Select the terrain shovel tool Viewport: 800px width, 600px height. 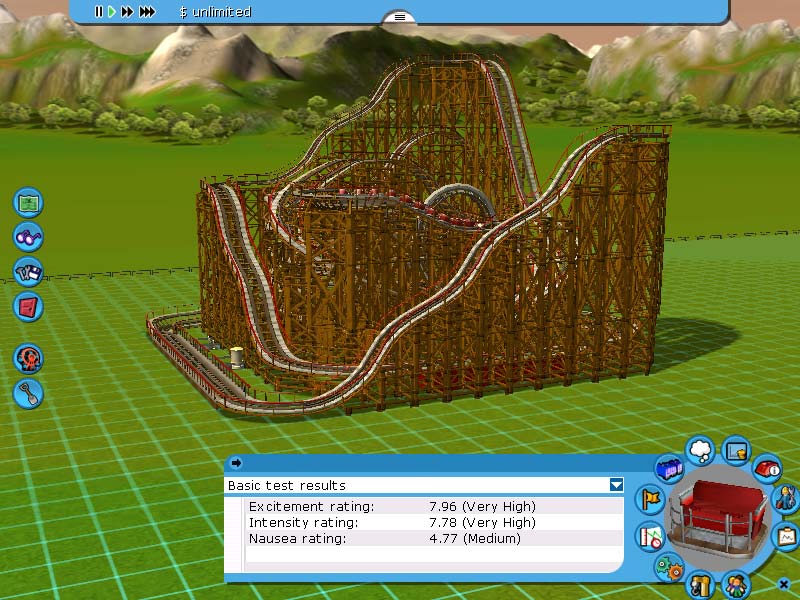(x=29, y=393)
